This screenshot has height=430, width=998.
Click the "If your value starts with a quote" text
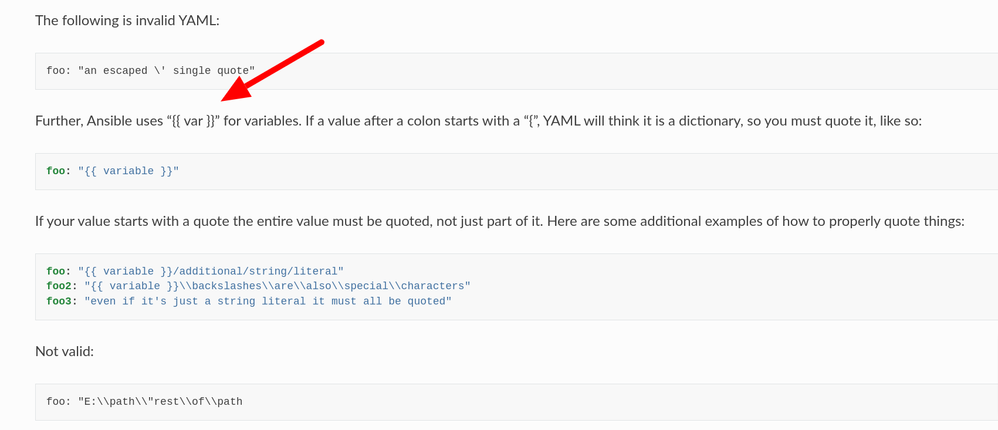135,221
